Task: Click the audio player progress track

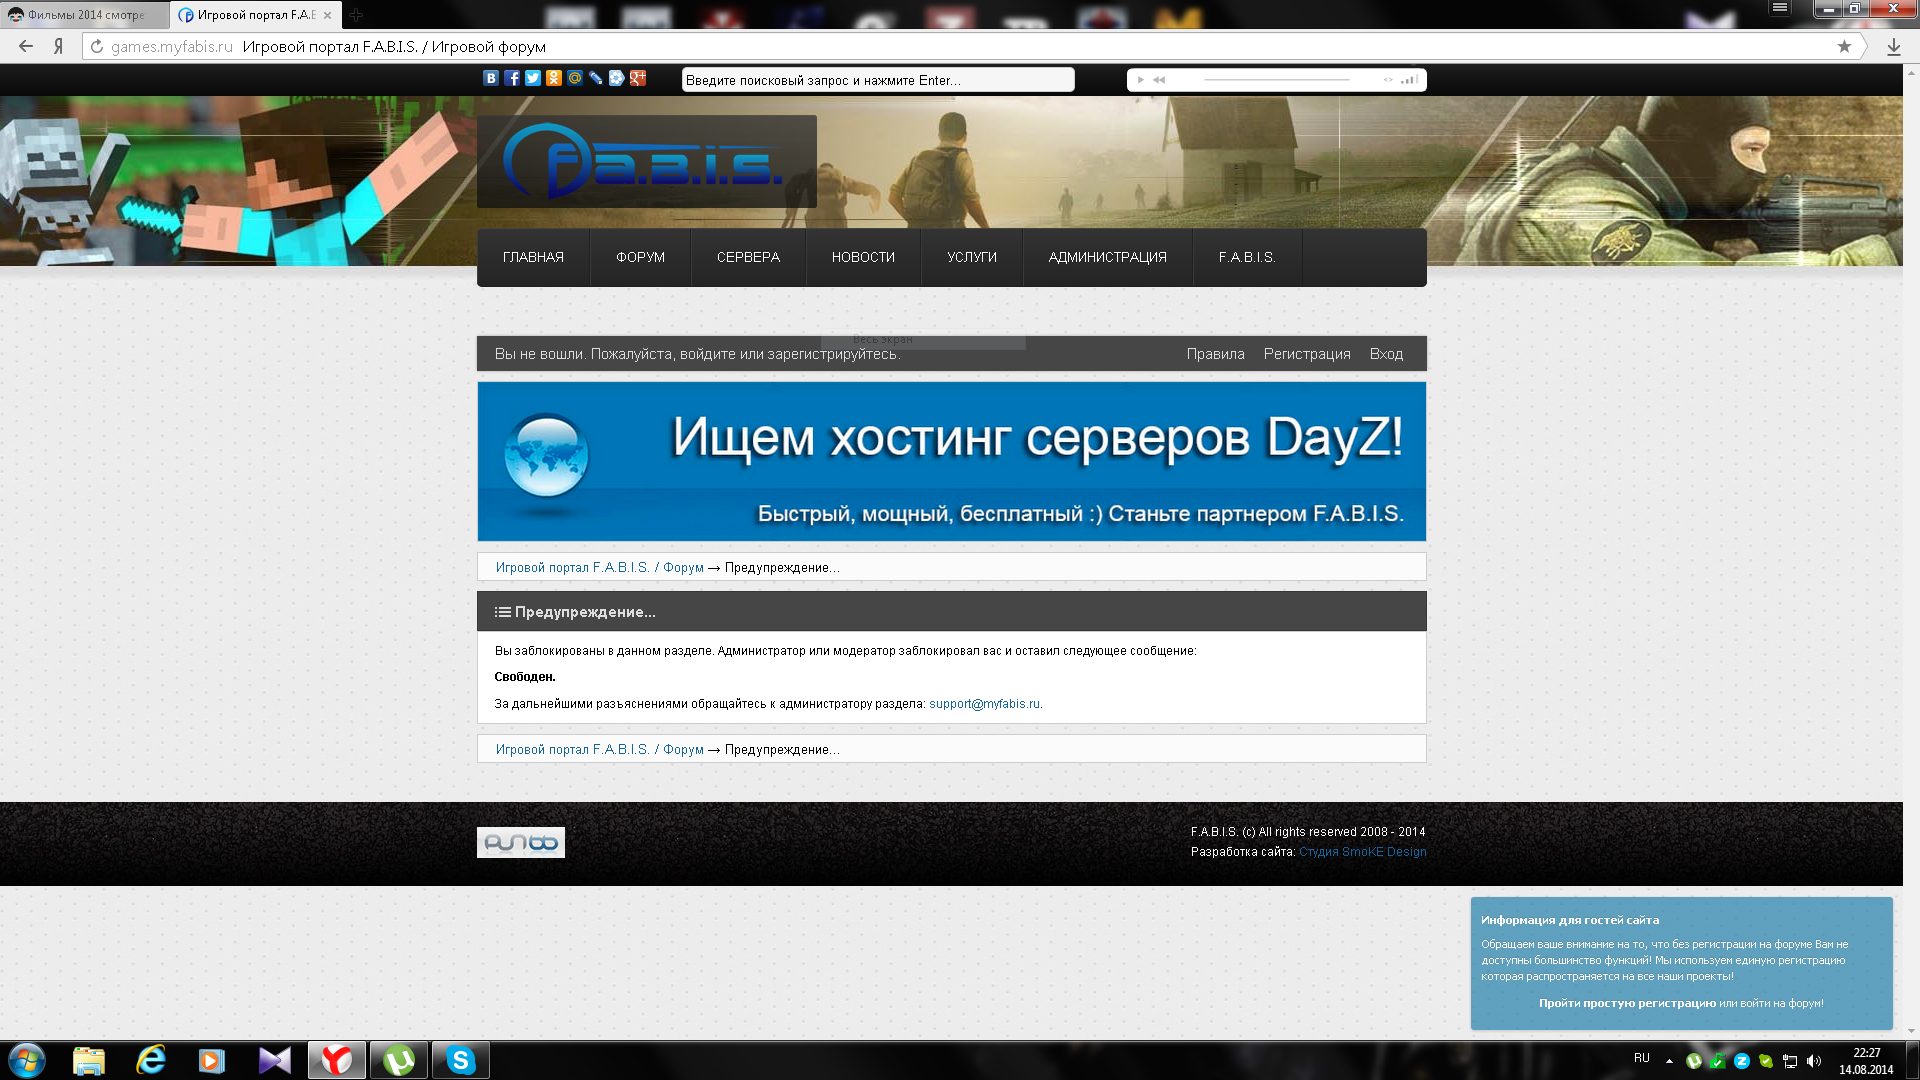Action: (1276, 80)
